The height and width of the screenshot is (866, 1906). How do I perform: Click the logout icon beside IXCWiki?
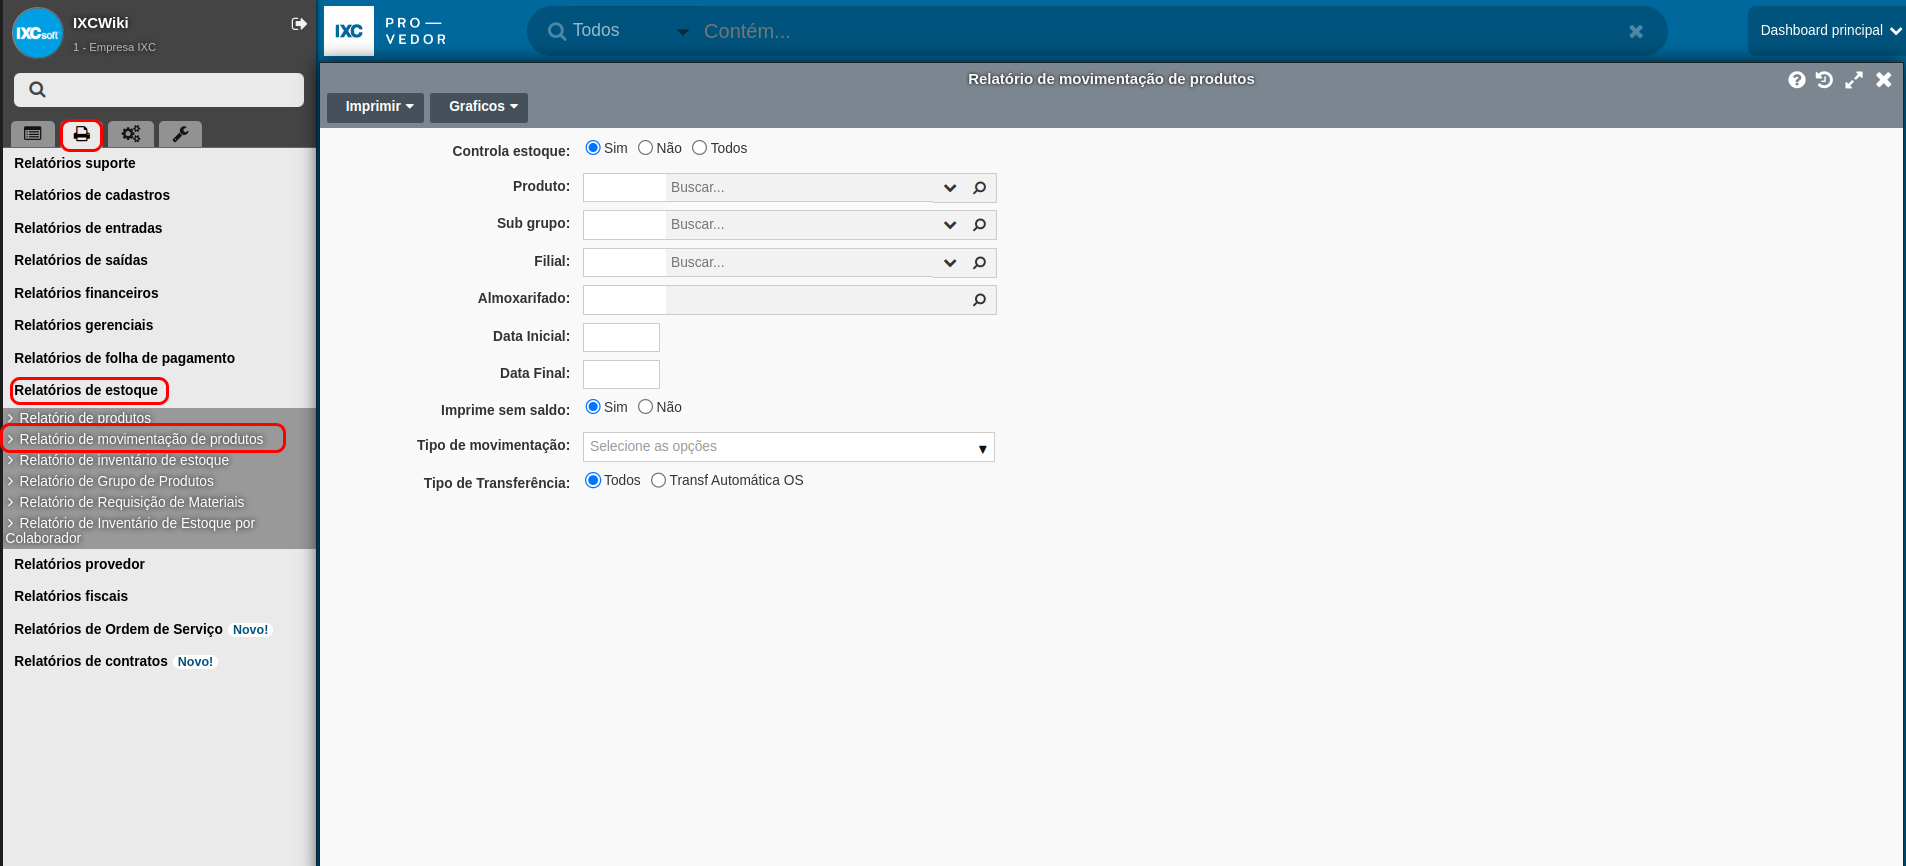(x=299, y=24)
